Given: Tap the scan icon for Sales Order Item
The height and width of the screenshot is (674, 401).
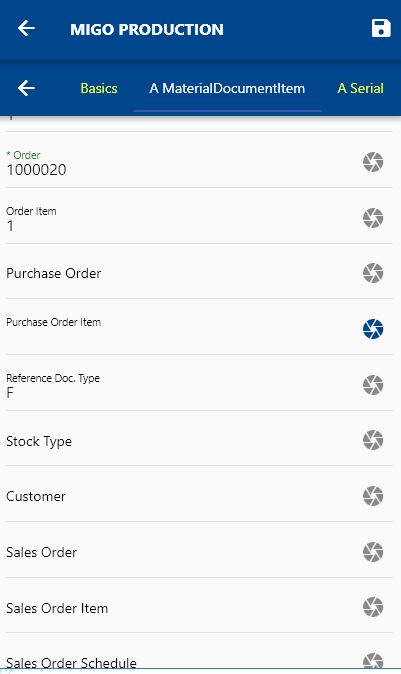Looking at the screenshot, I should (x=373, y=607).
